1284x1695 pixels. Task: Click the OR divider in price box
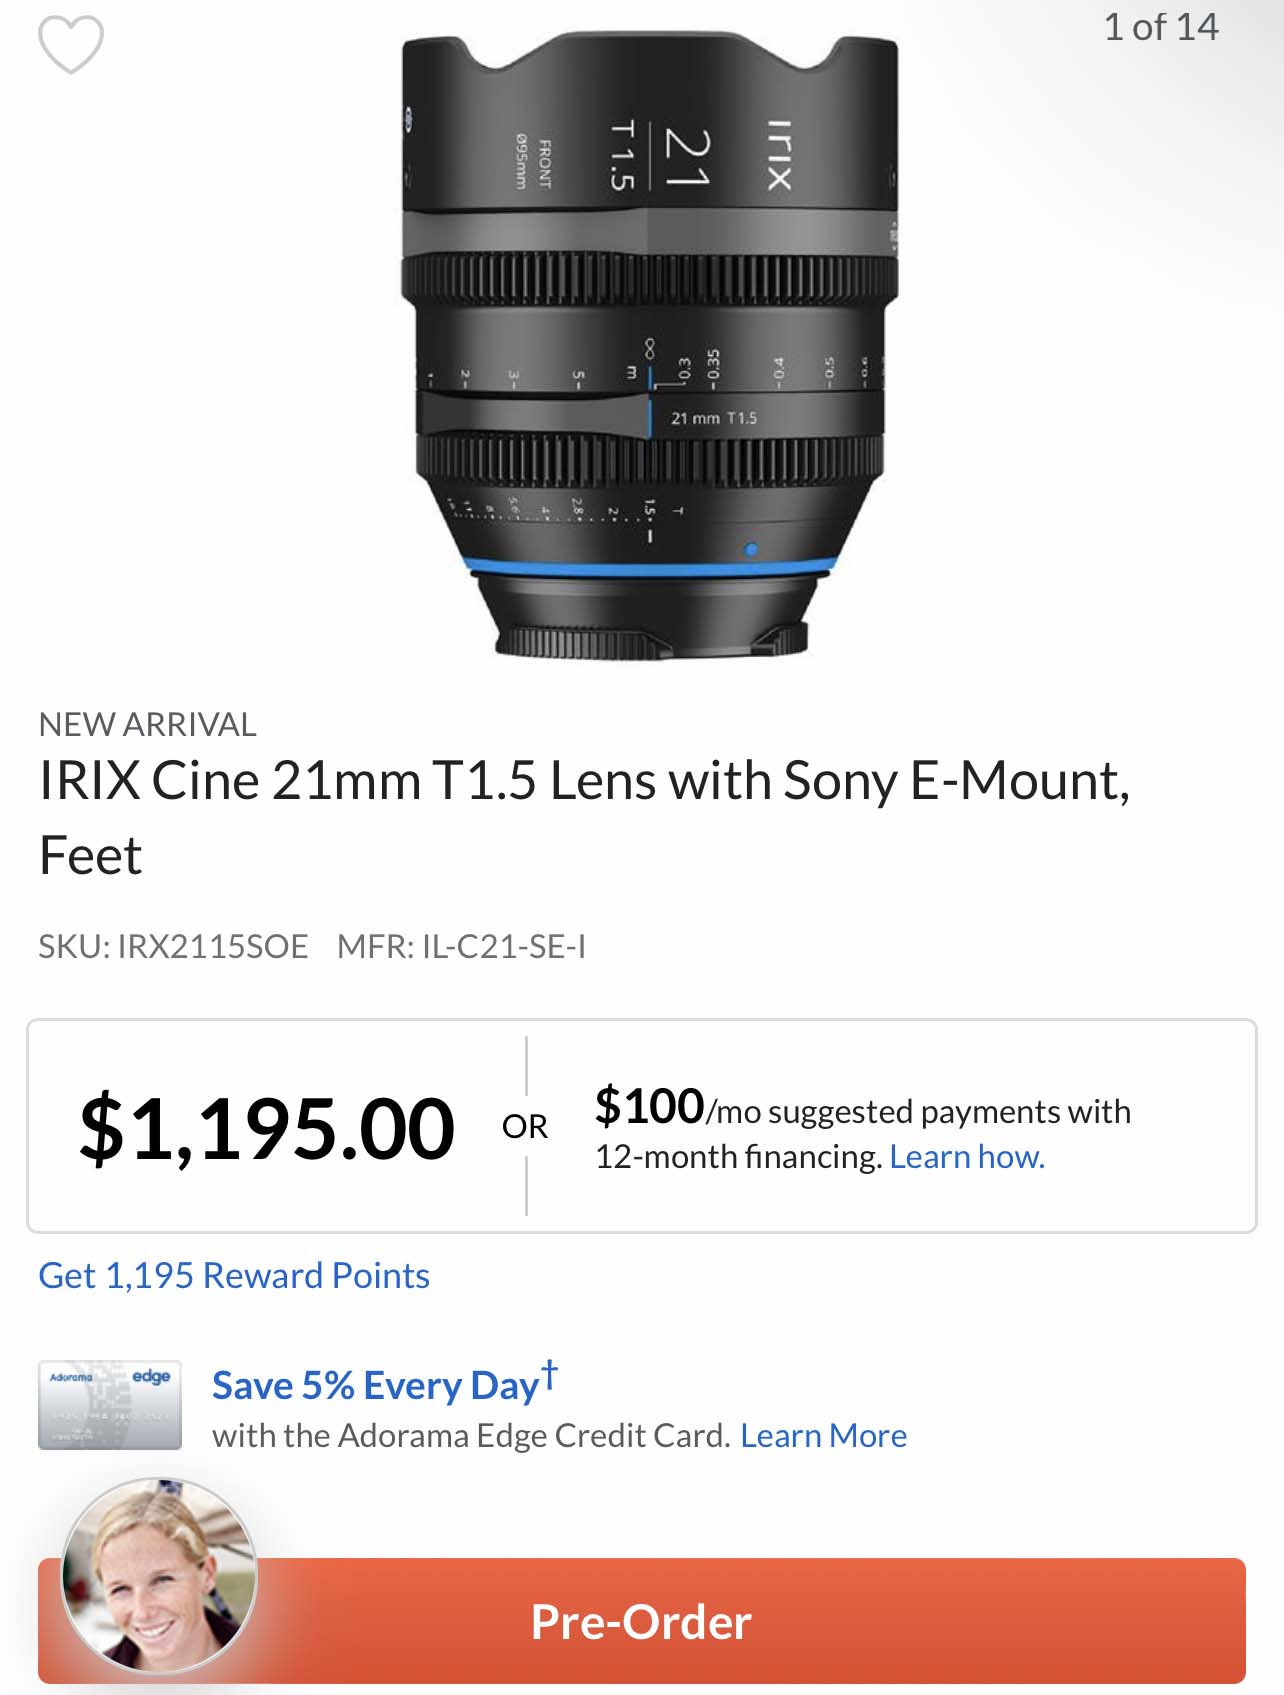pyautogui.click(x=525, y=1127)
